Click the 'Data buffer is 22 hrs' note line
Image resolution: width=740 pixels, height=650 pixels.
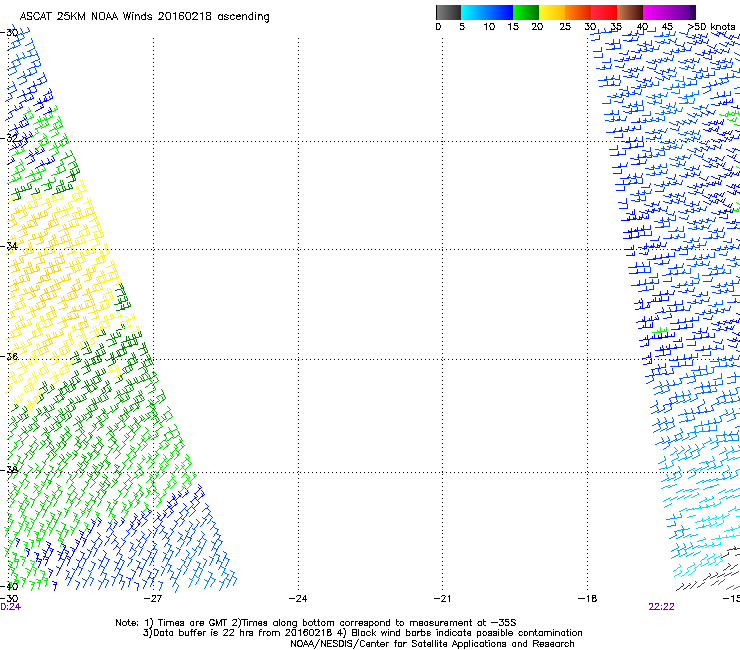(362, 633)
